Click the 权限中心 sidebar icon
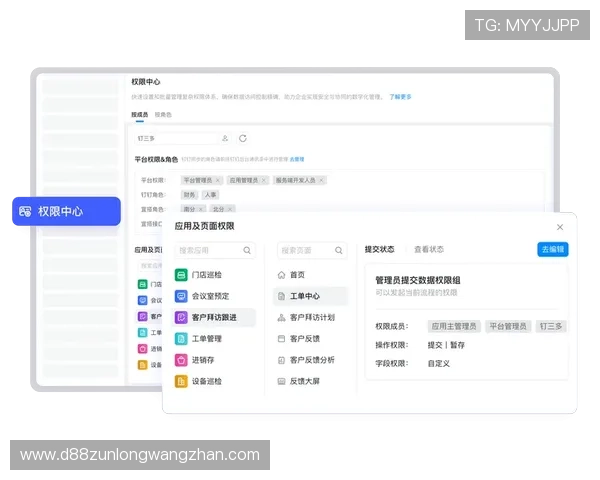600x480 pixels. (x=25, y=211)
